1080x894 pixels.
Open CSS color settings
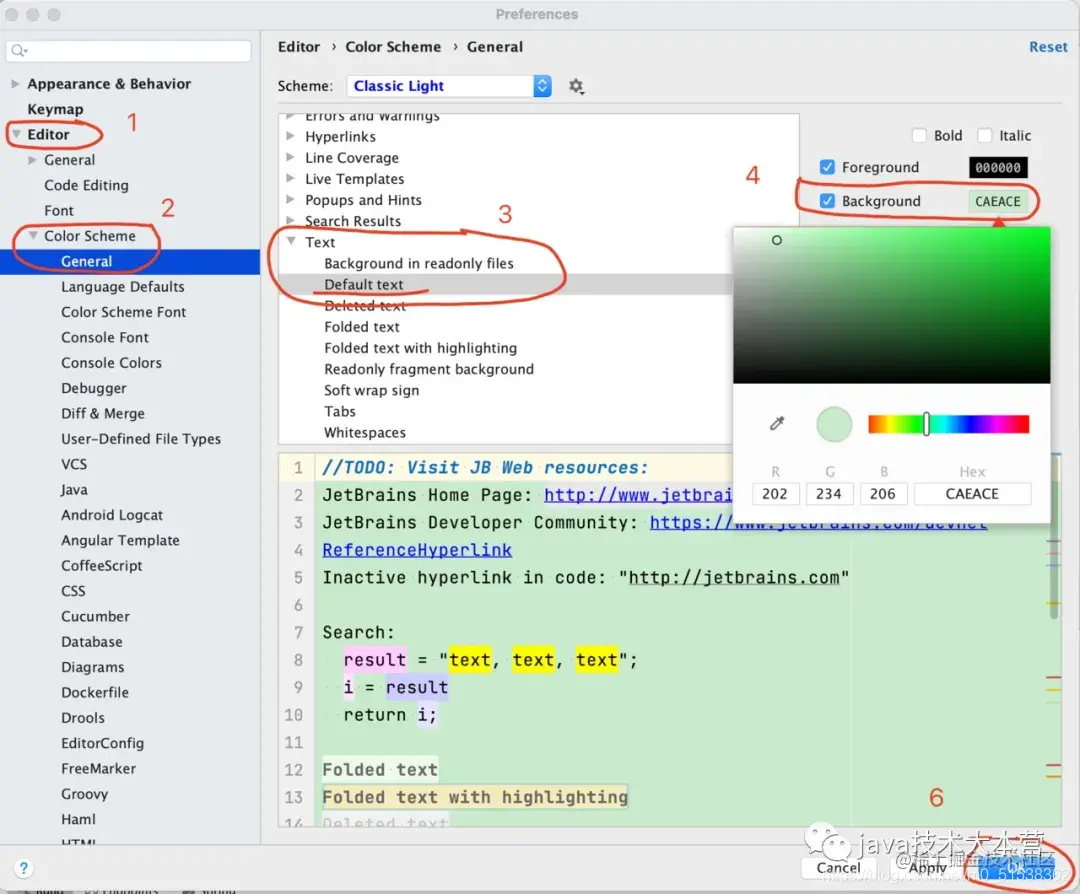73,591
